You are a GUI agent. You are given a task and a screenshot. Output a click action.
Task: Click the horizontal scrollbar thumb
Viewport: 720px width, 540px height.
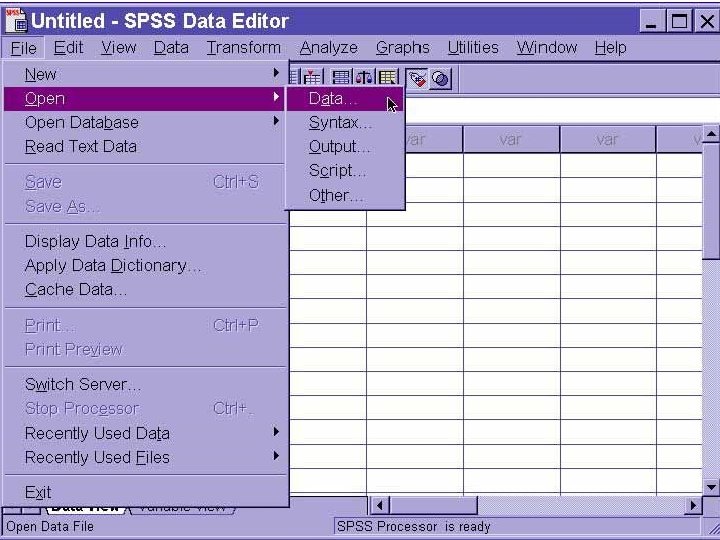(x=433, y=506)
